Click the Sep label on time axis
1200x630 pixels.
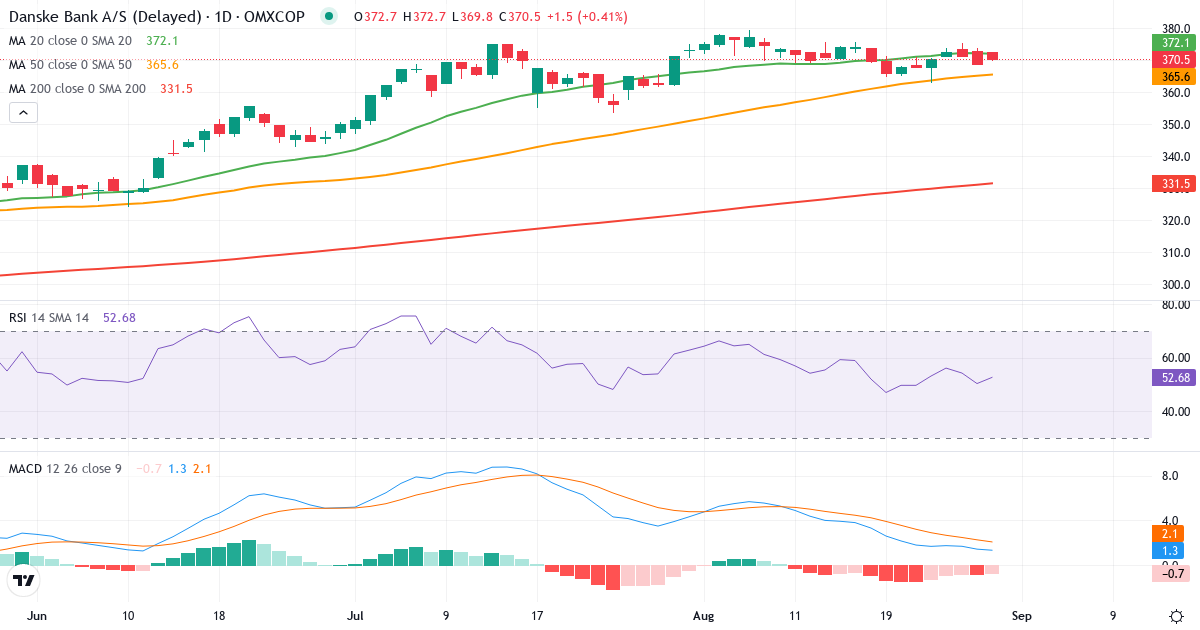coord(1022,616)
